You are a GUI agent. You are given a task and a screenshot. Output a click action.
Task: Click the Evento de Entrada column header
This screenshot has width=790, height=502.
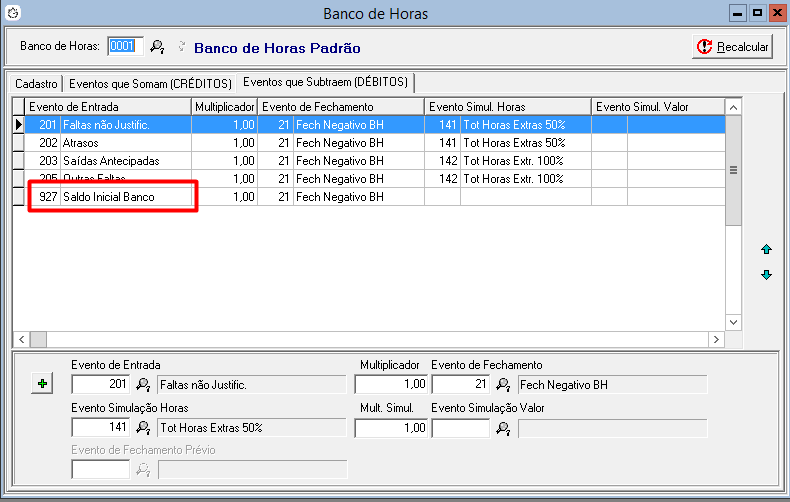108,106
